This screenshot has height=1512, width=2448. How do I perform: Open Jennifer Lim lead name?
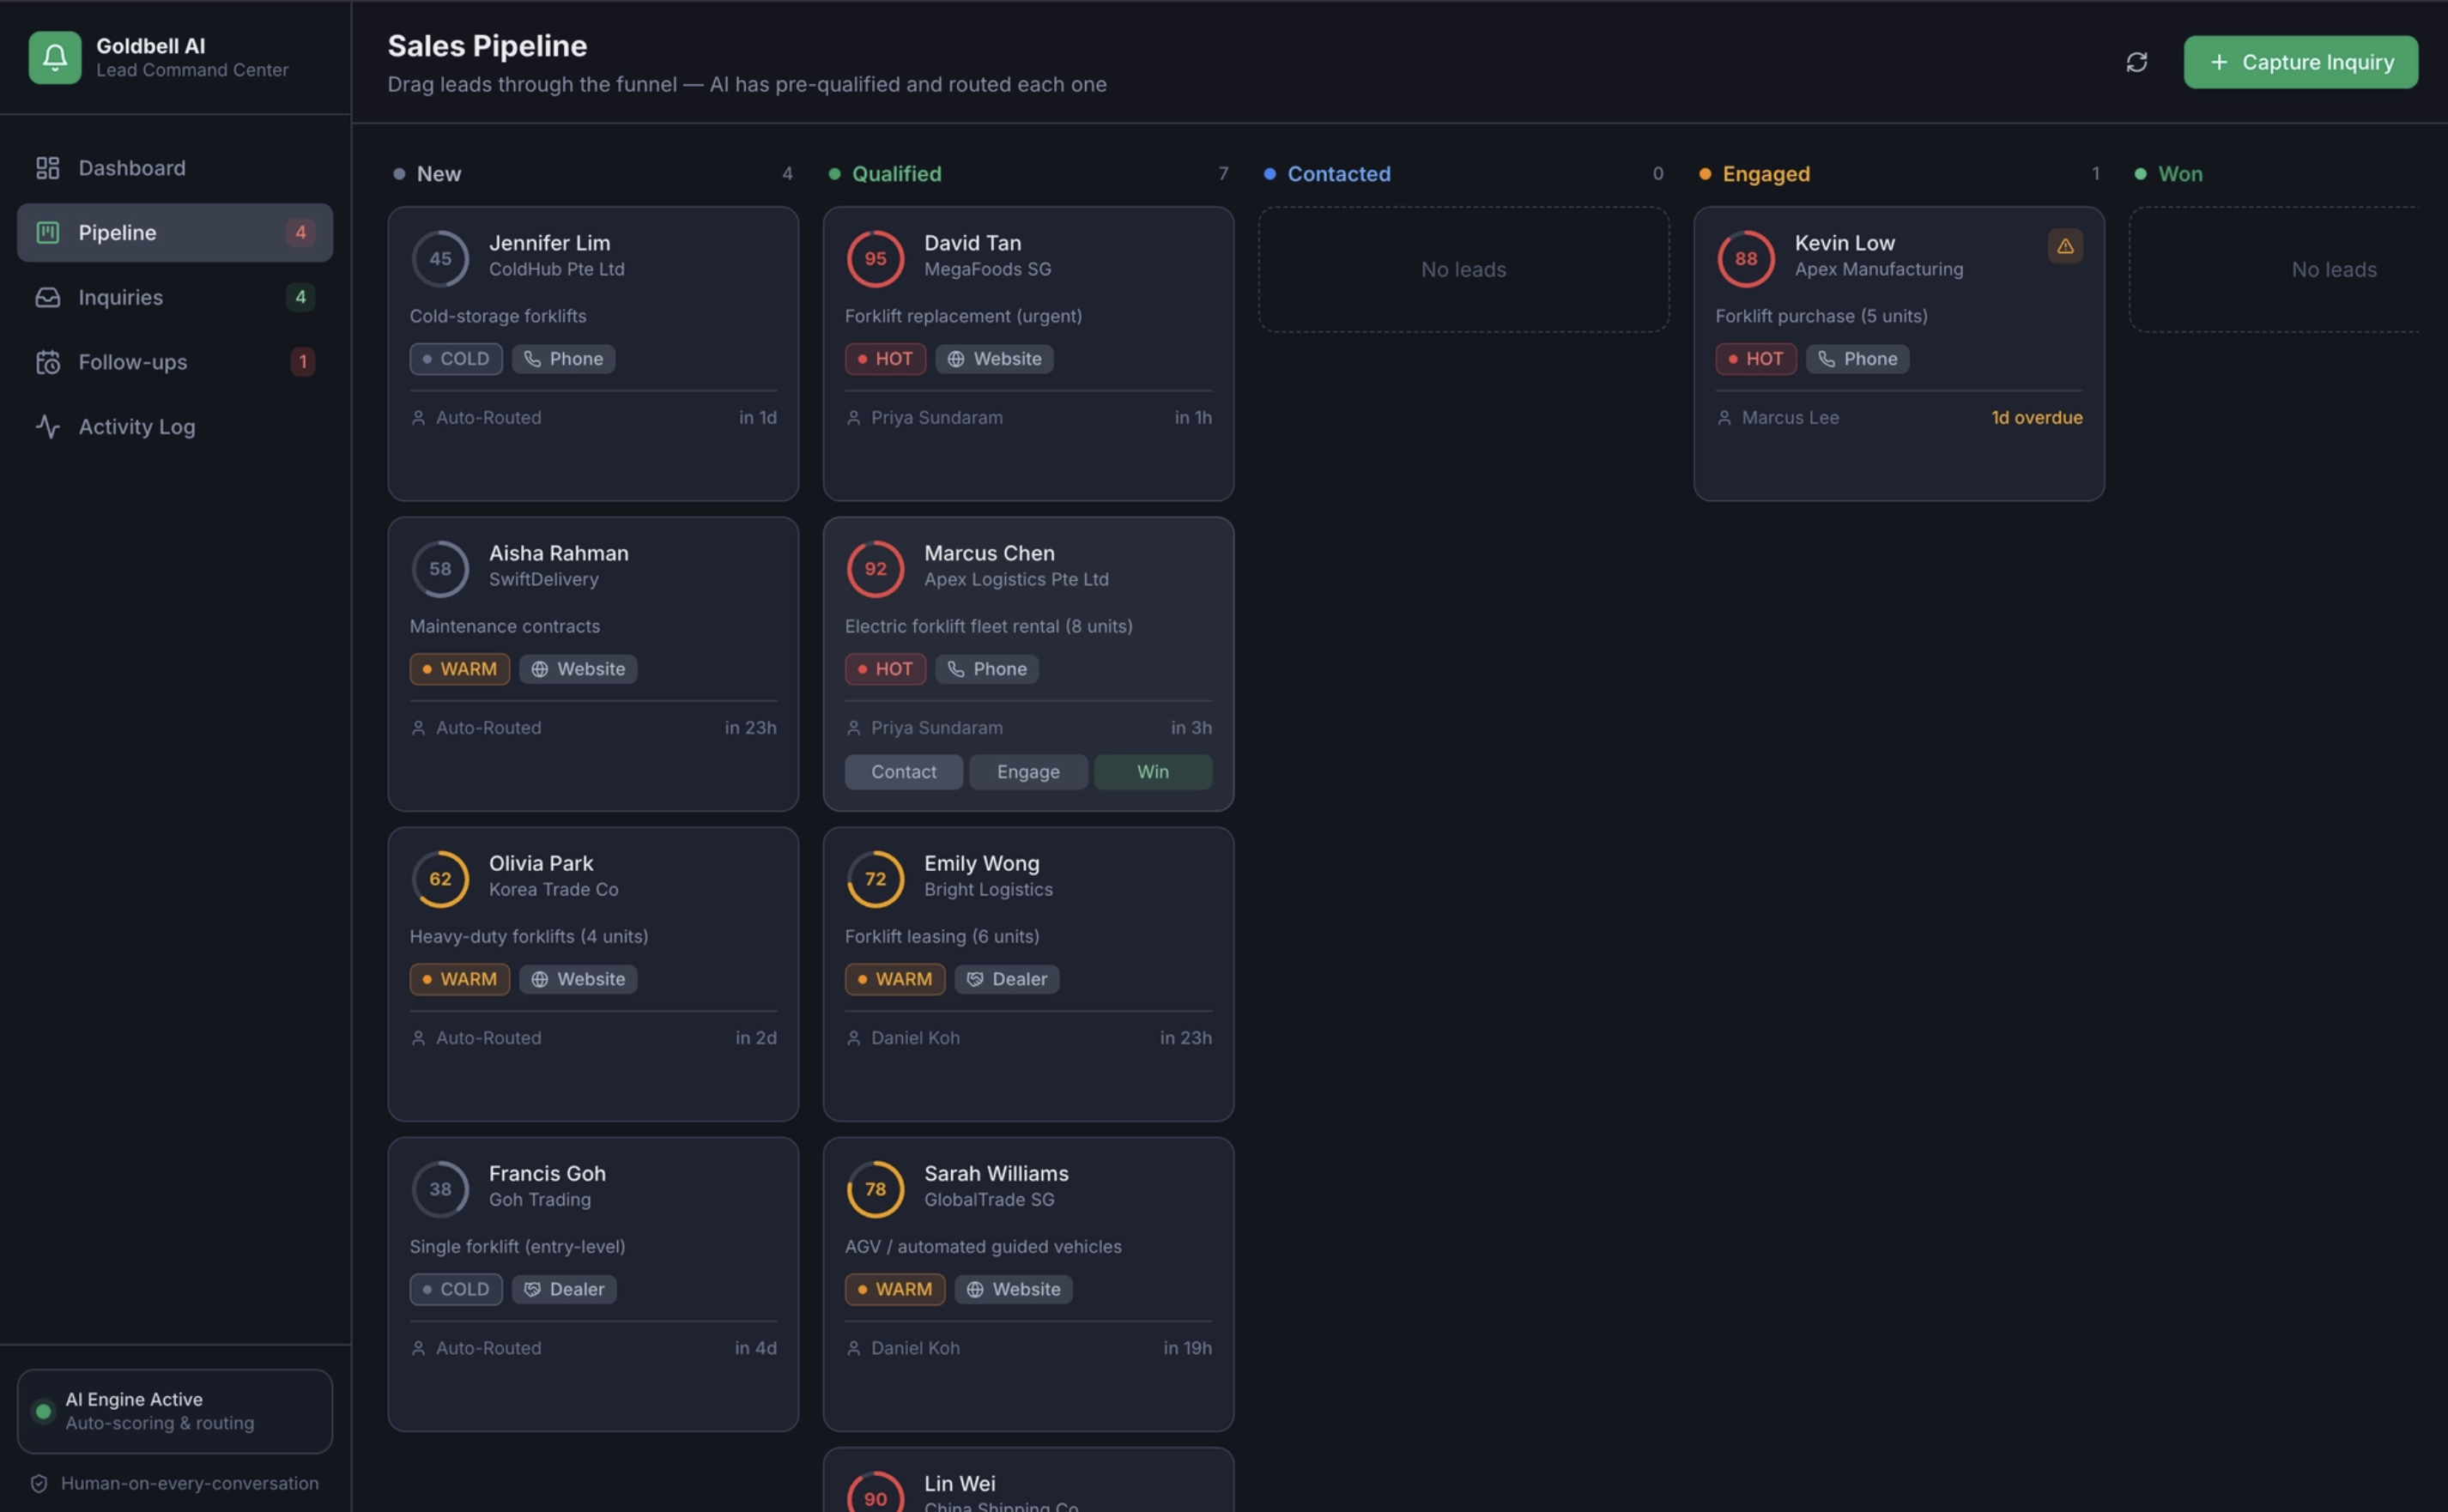549,243
